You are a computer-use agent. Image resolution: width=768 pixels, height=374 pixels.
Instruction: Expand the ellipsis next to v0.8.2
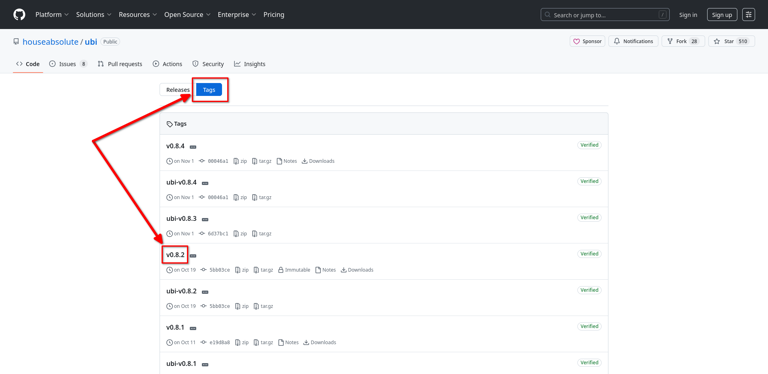(x=193, y=256)
